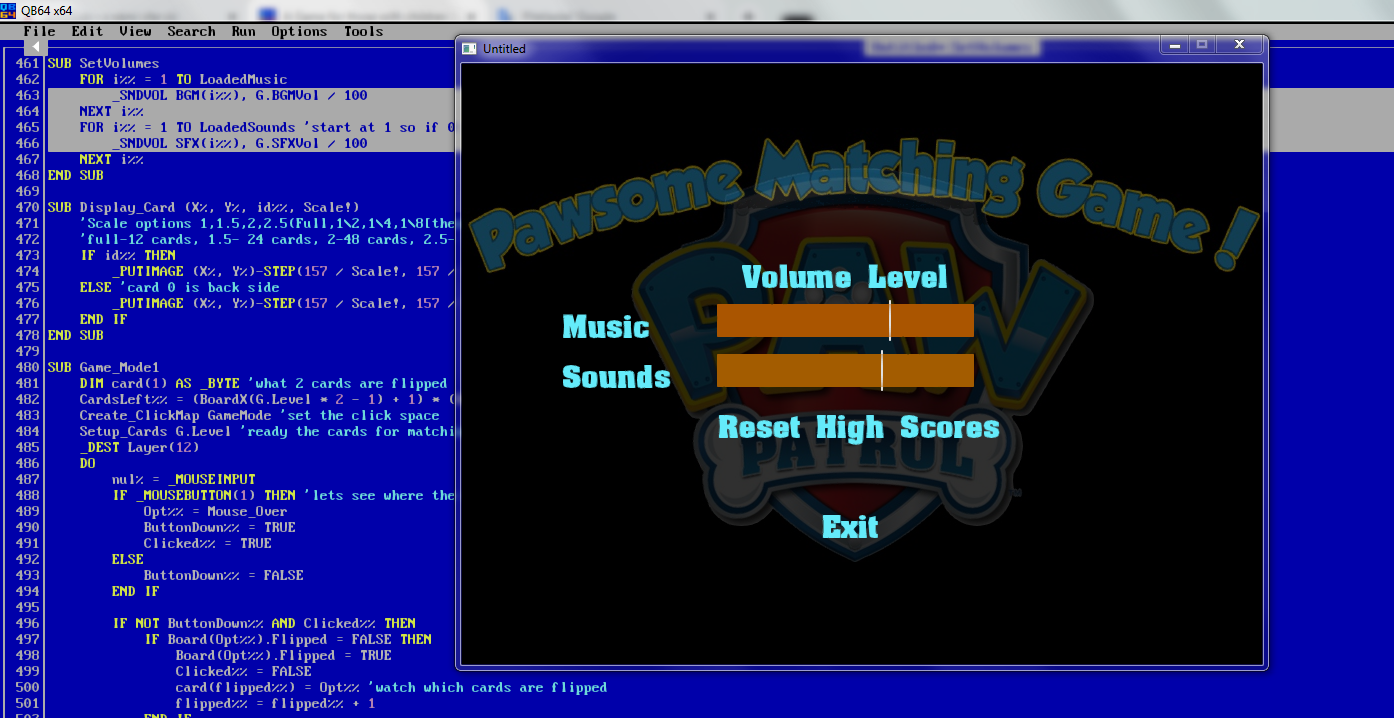Click the "Clicked%% = FALSE" code line
This screenshot has height=718, width=1394.
coord(243,671)
